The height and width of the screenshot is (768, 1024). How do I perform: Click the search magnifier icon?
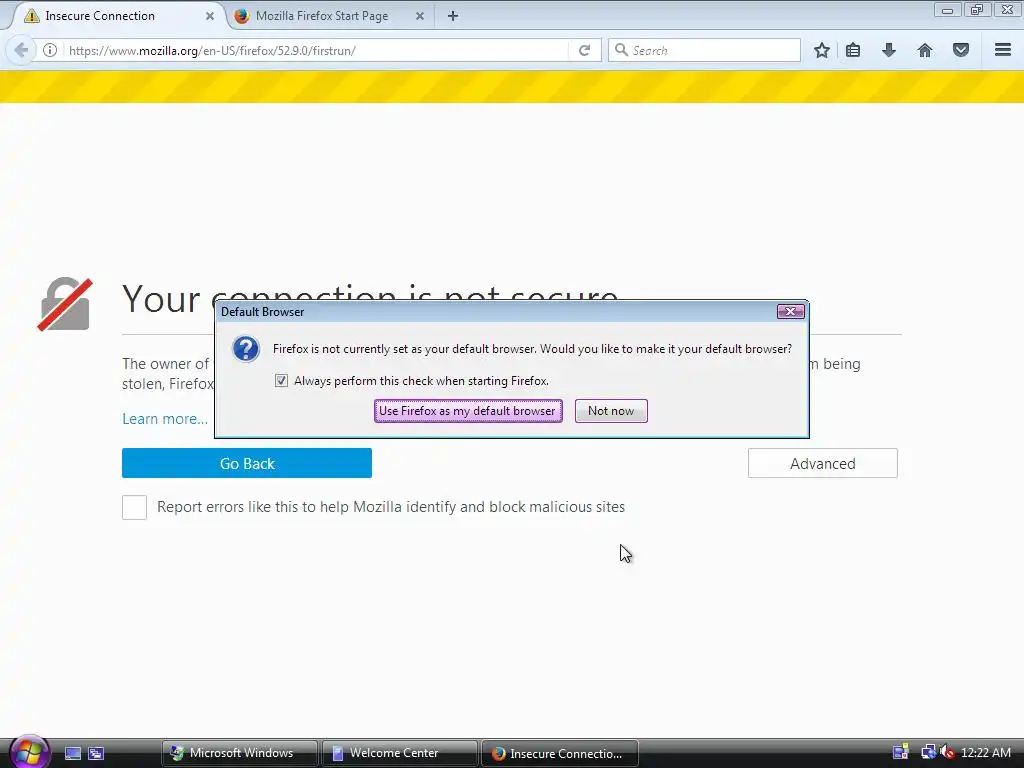[621, 50]
